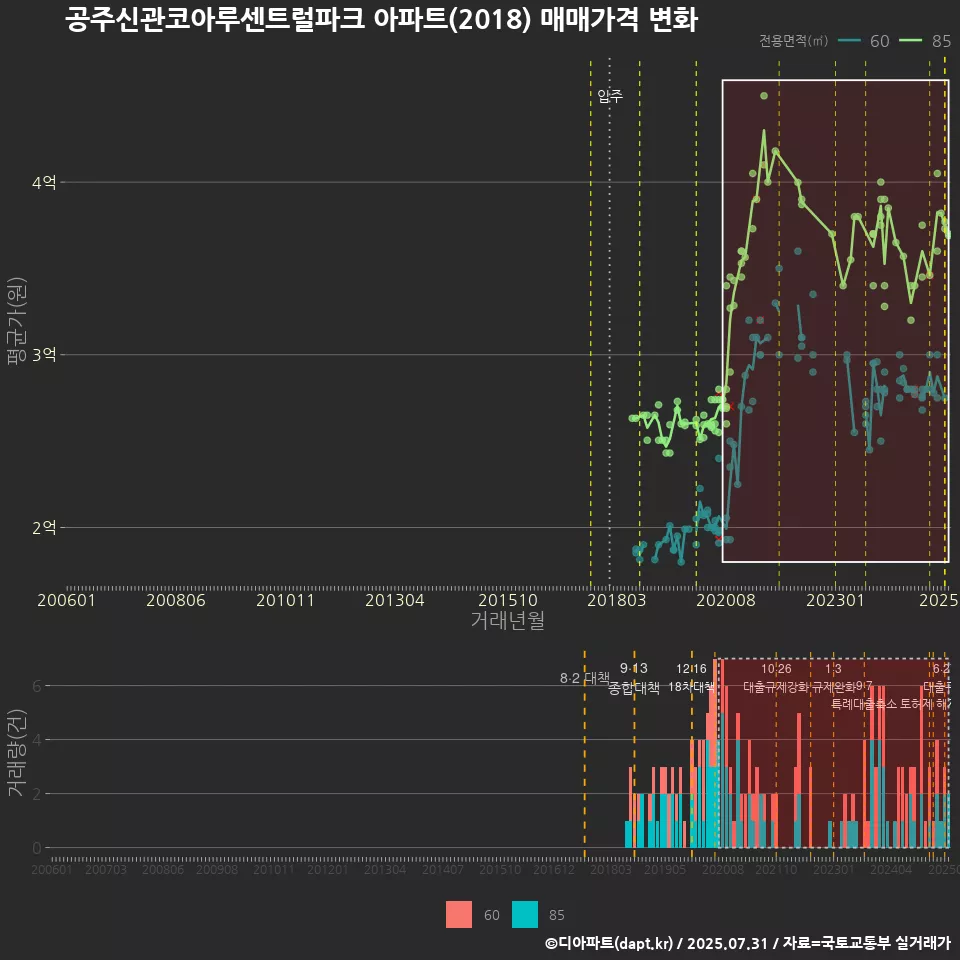The width and height of the screenshot is (960, 960).
Task: Click 201011 on the price chart date axis
Action: tap(285, 600)
